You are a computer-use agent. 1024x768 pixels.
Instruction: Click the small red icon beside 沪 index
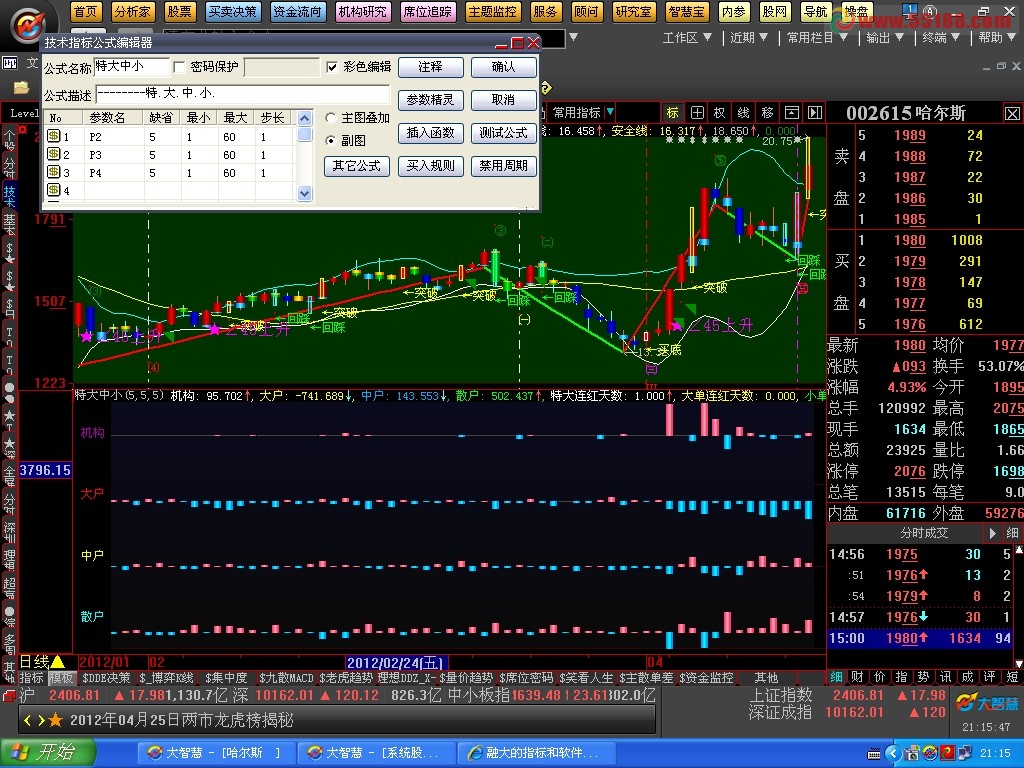9,696
